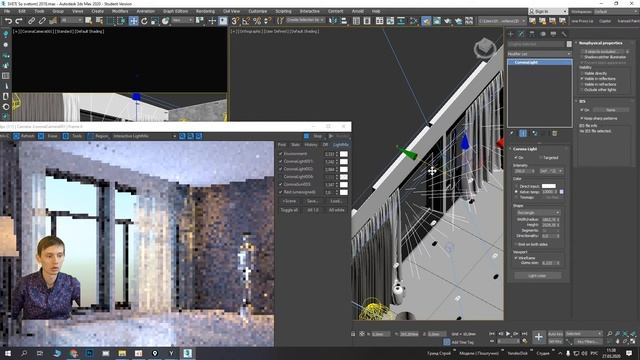The height and width of the screenshot is (360, 640).
Task: Click the Select and Place tool
Action: 165,21
